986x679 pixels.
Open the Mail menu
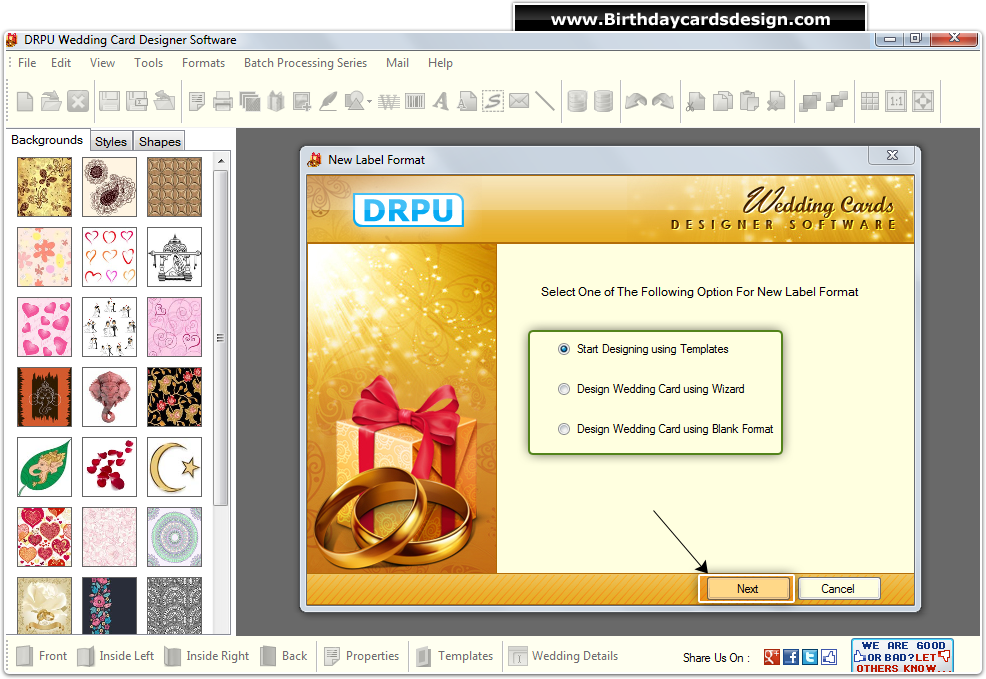tap(397, 63)
